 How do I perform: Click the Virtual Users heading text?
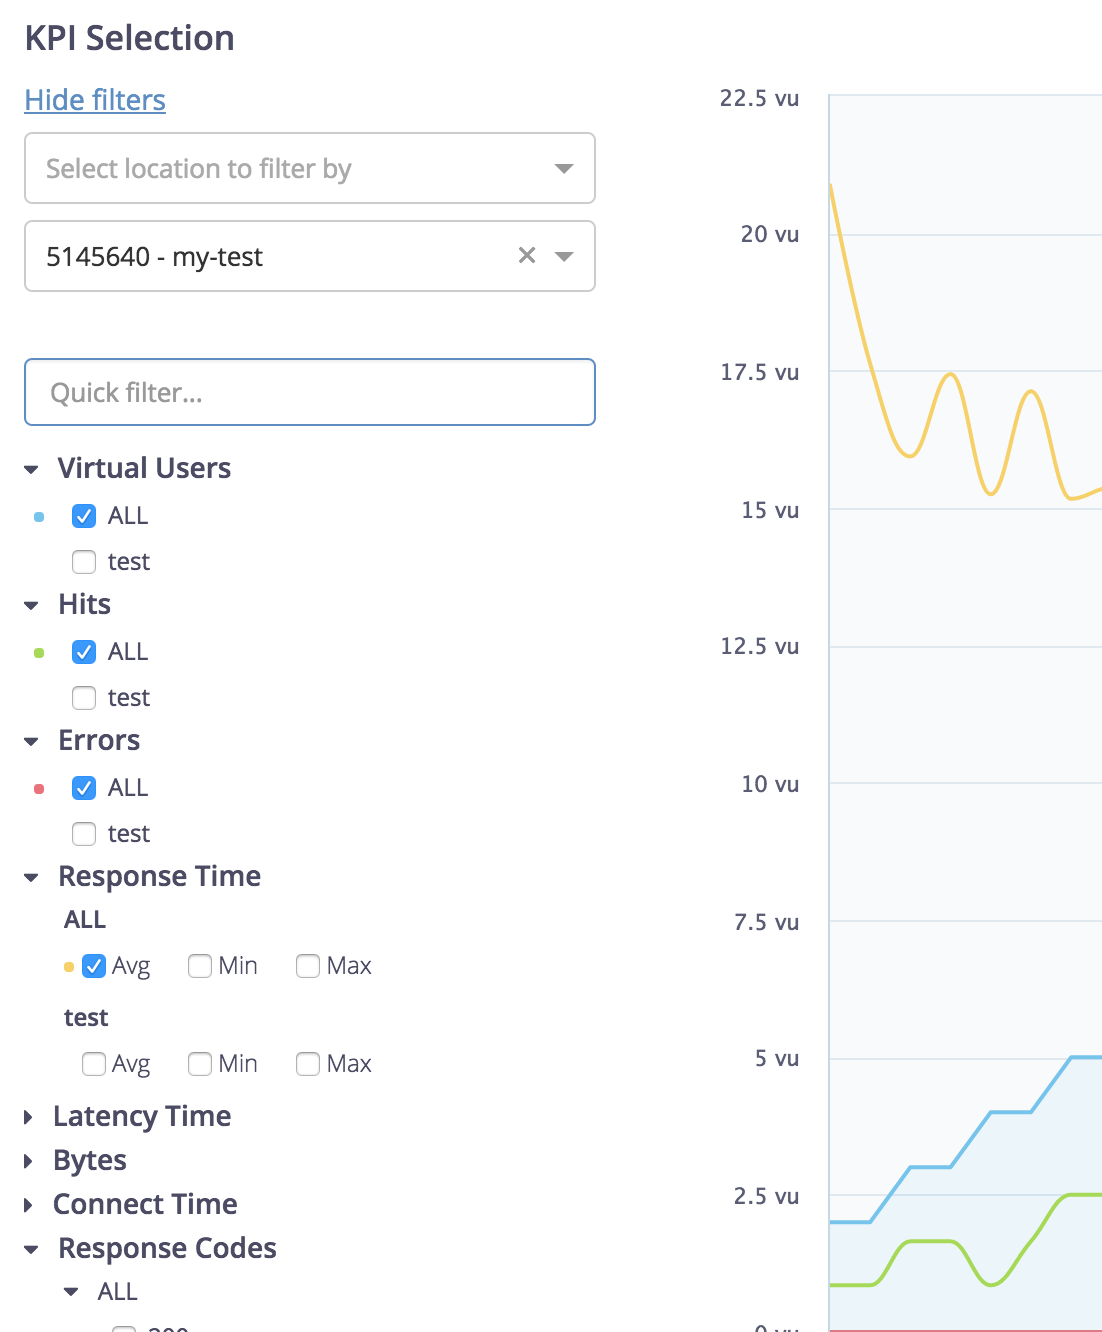[144, 468]
